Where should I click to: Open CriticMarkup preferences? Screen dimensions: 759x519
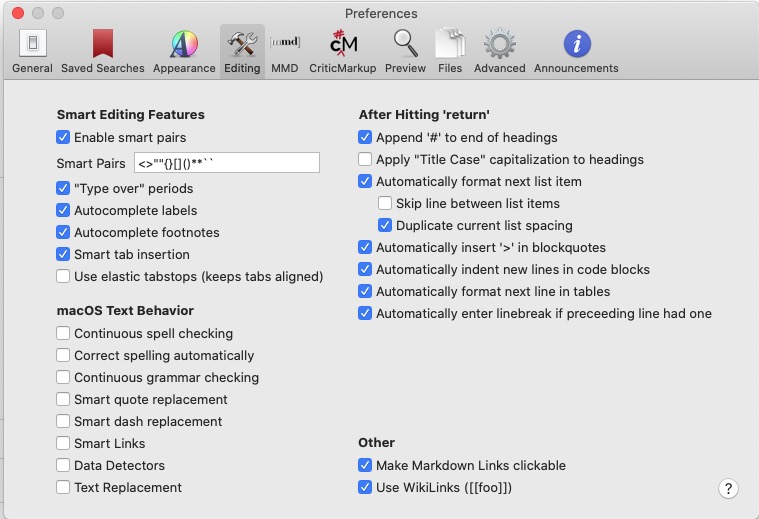point(342,51)
